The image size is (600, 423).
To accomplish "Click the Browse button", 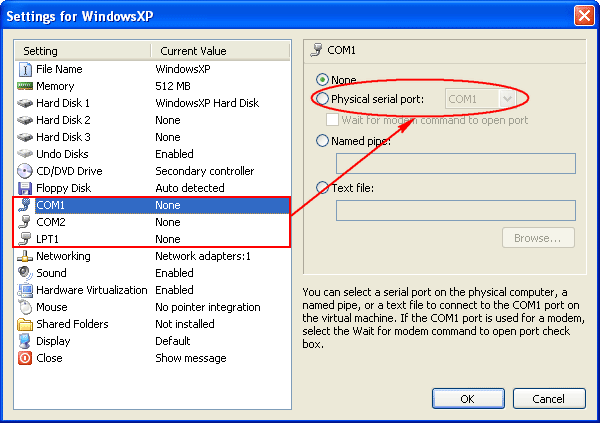I will 538,238.
